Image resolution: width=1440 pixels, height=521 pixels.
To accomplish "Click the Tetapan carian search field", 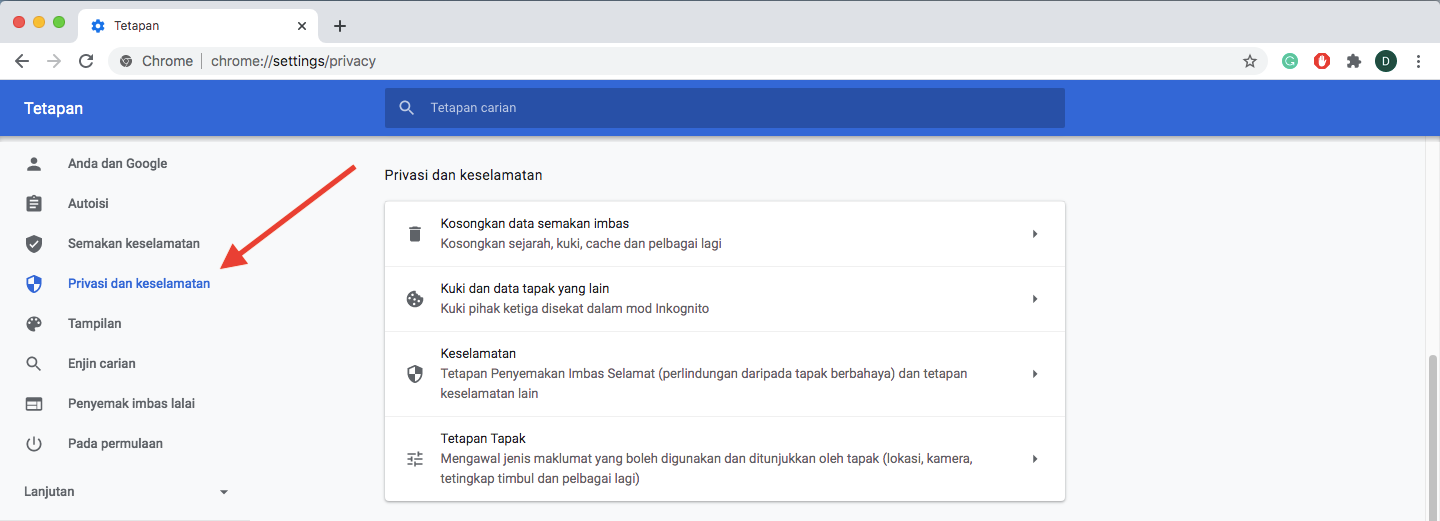I will pyautogui.click(x=724, y=108).
